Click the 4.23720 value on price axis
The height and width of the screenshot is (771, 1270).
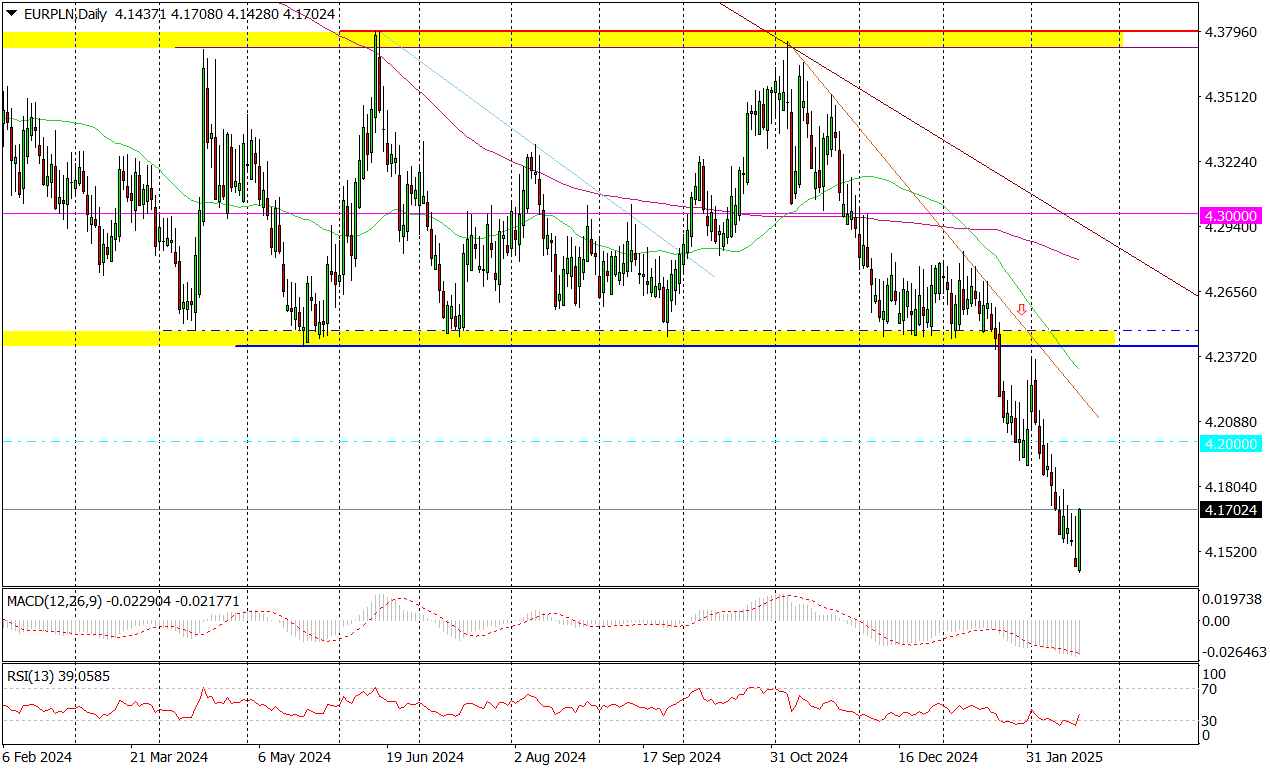point(1231,357)
